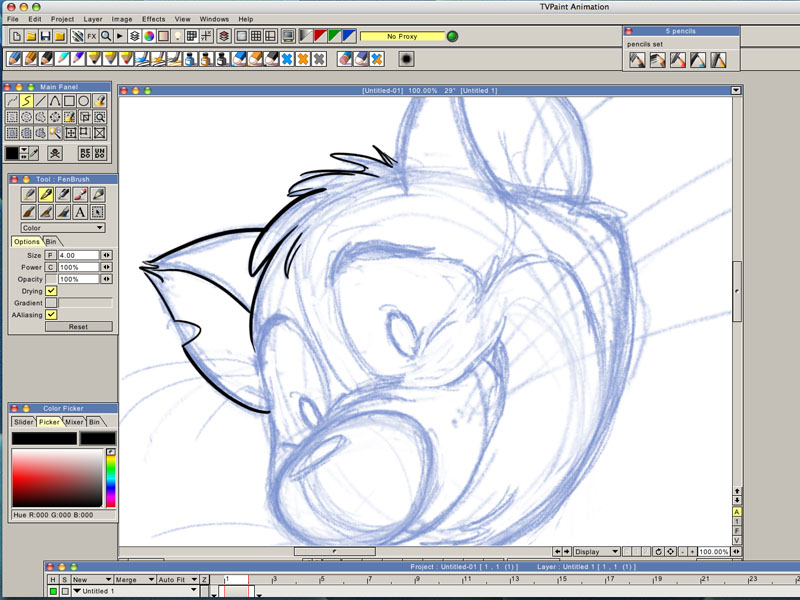Click the light bulb light-table icon
The width and height of the screenshot is (800, 600).
coord(177,36)
